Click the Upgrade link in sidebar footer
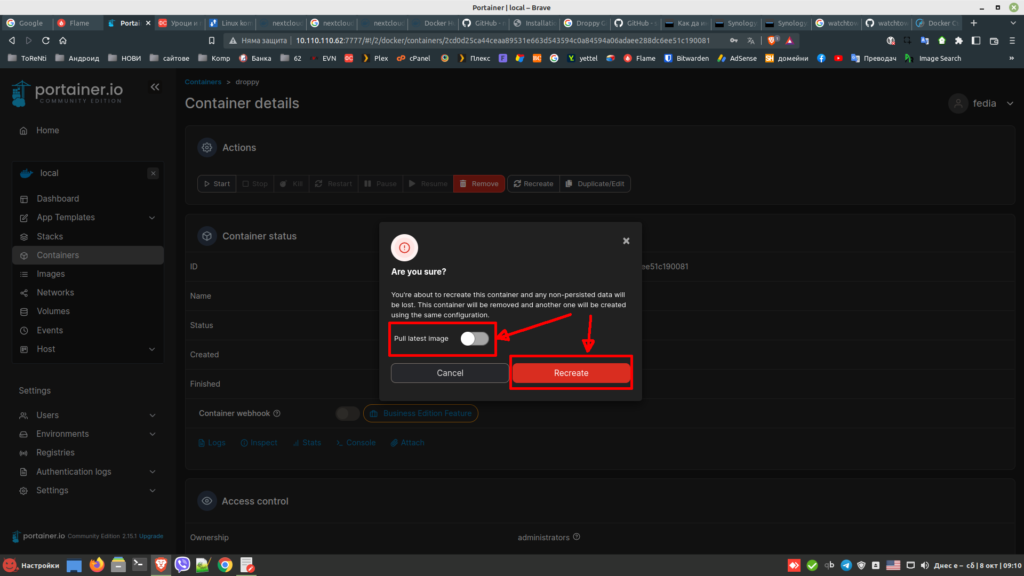Image resolution: width=1024 pixels, height=576 pixels. 151,536
